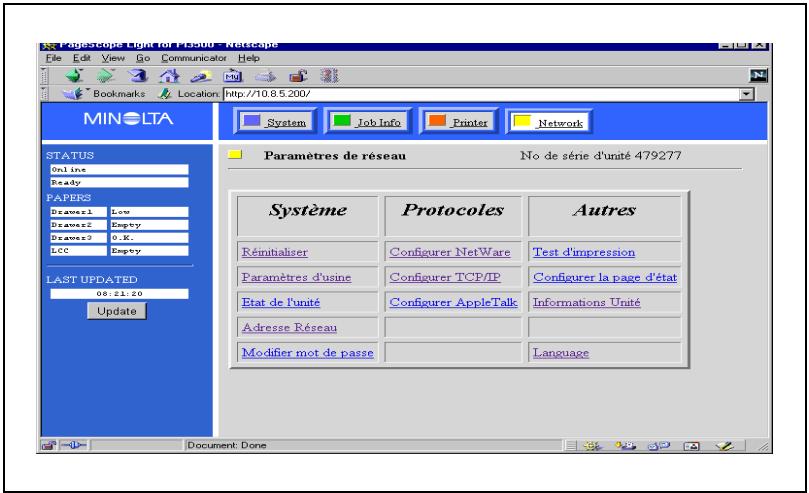Click the No de série d'unité 479277 text

601,155
